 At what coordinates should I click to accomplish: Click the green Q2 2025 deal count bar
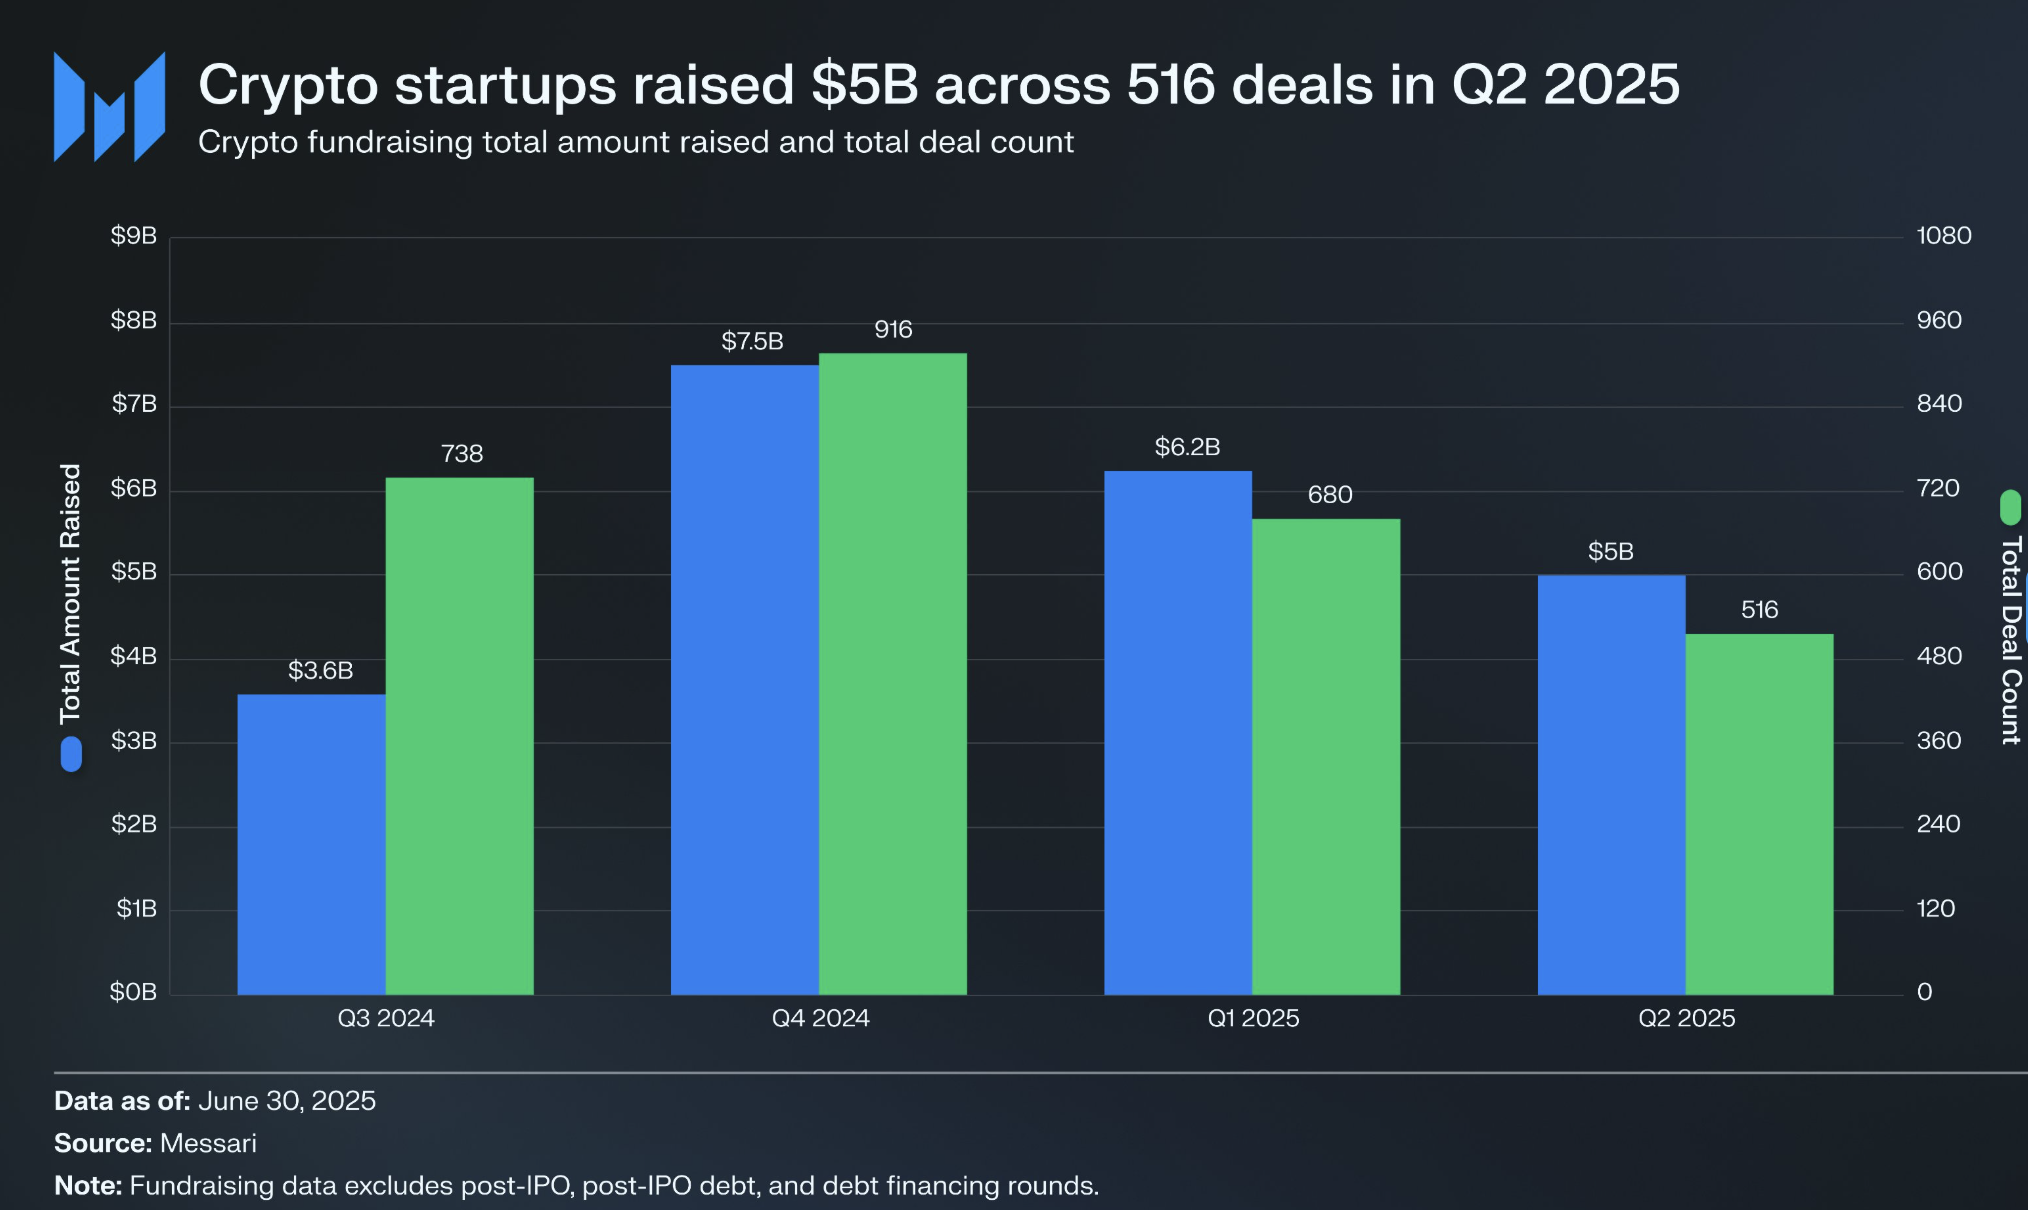tap(1759, 814)
